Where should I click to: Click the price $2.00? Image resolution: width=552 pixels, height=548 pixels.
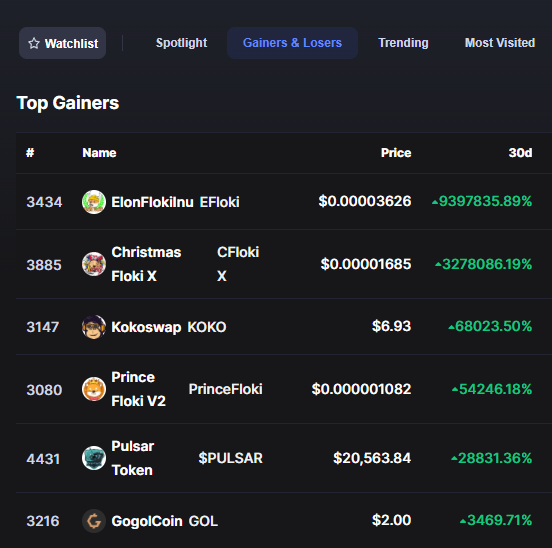point(391,520)
